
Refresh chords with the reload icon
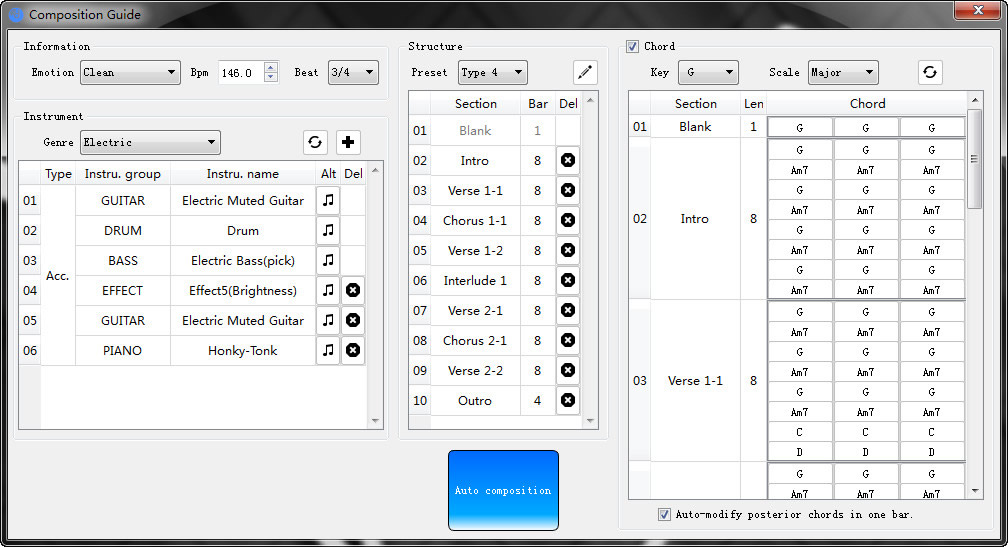tap(930, 72)
